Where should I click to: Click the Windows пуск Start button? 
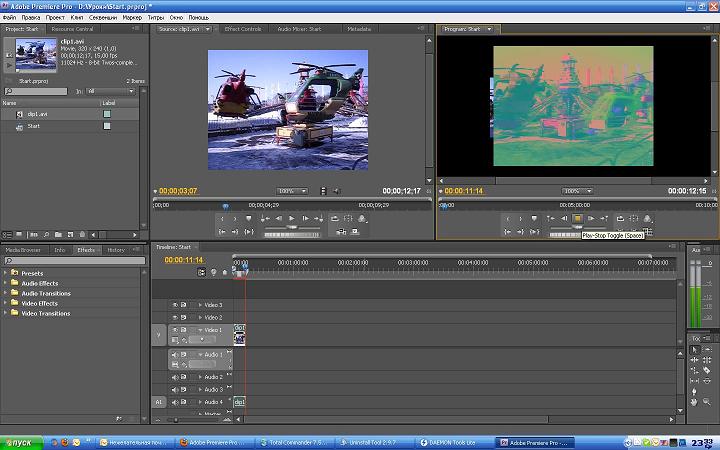point(20,441)
